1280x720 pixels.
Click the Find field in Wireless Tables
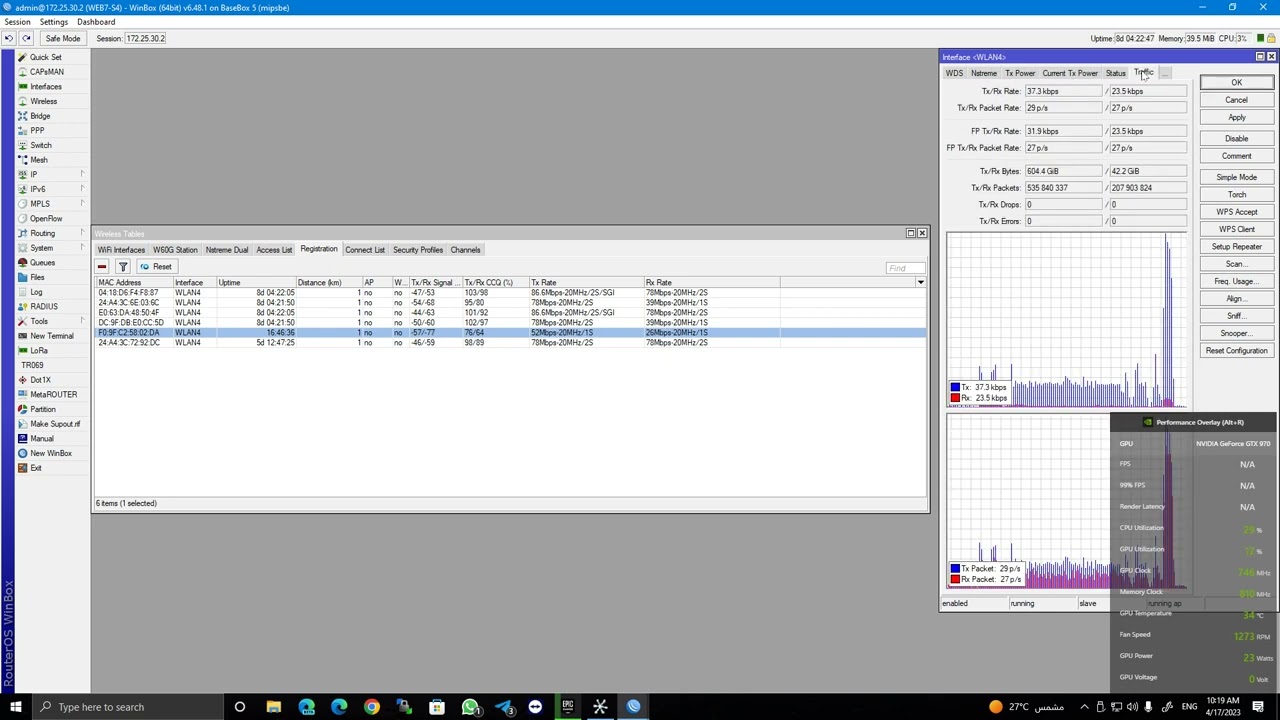click(906, 267)
